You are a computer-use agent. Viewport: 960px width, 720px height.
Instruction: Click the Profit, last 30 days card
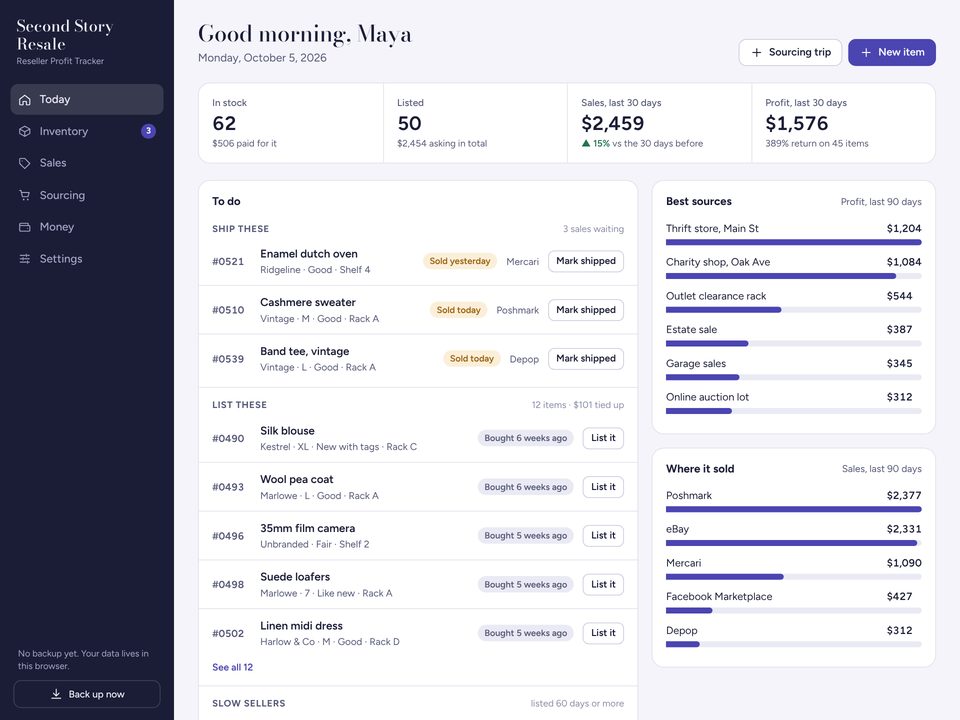844,123
